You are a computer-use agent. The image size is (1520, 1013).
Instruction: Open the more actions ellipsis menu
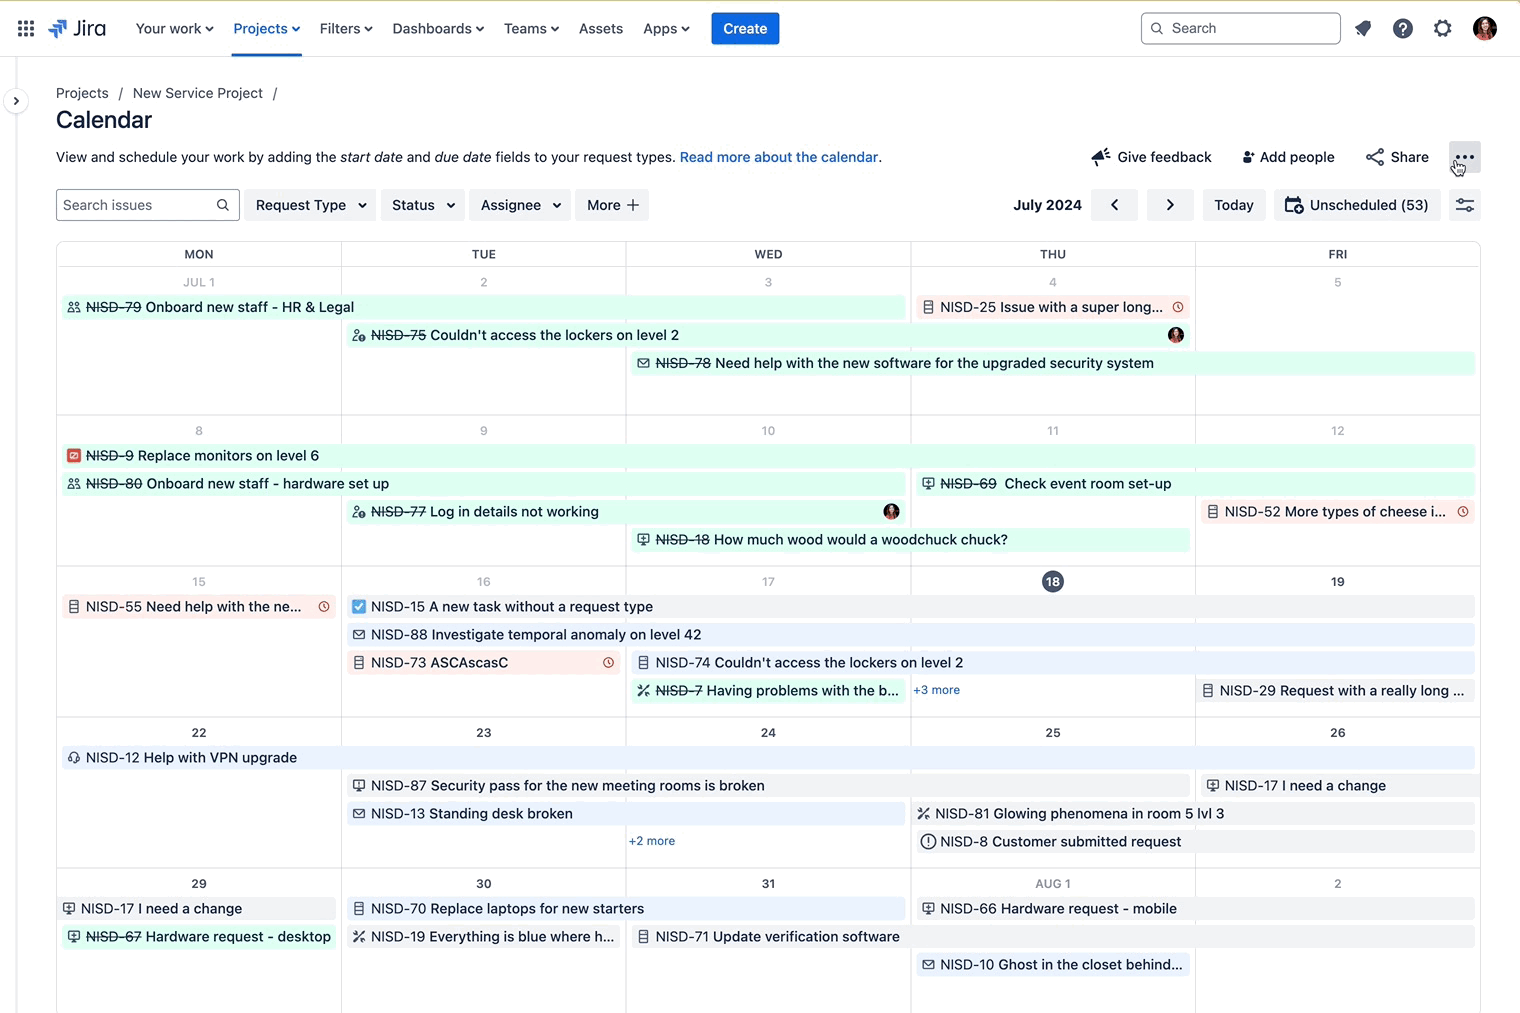click(x=1465, y=156)
